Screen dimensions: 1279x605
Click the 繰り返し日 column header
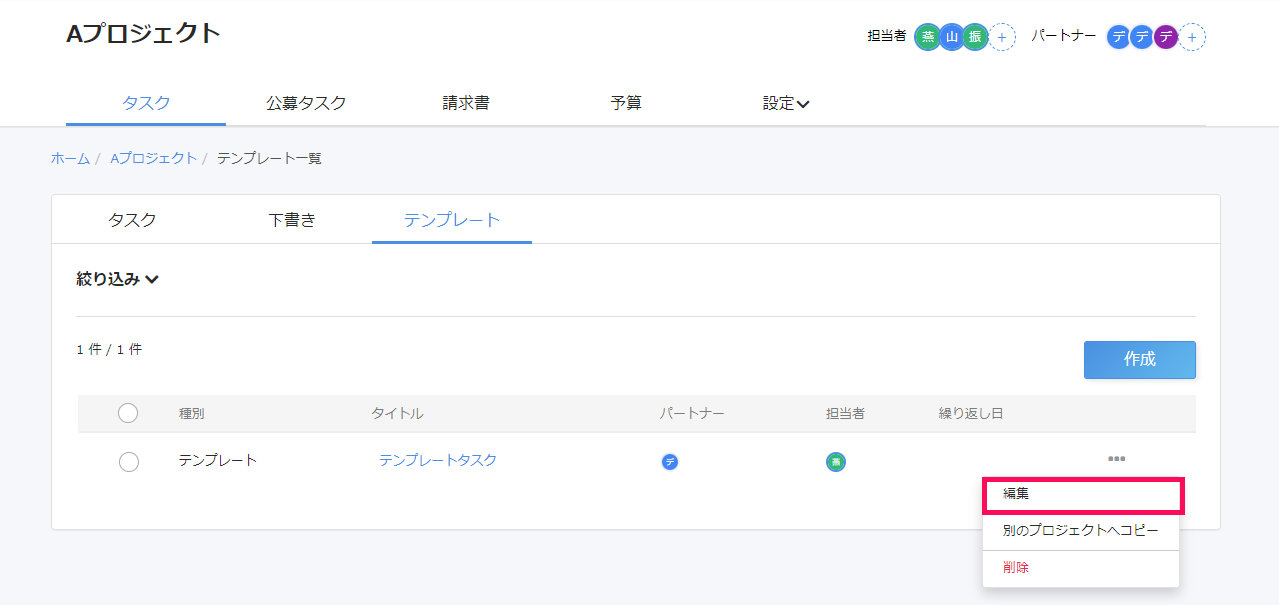(x=970, y=413)
